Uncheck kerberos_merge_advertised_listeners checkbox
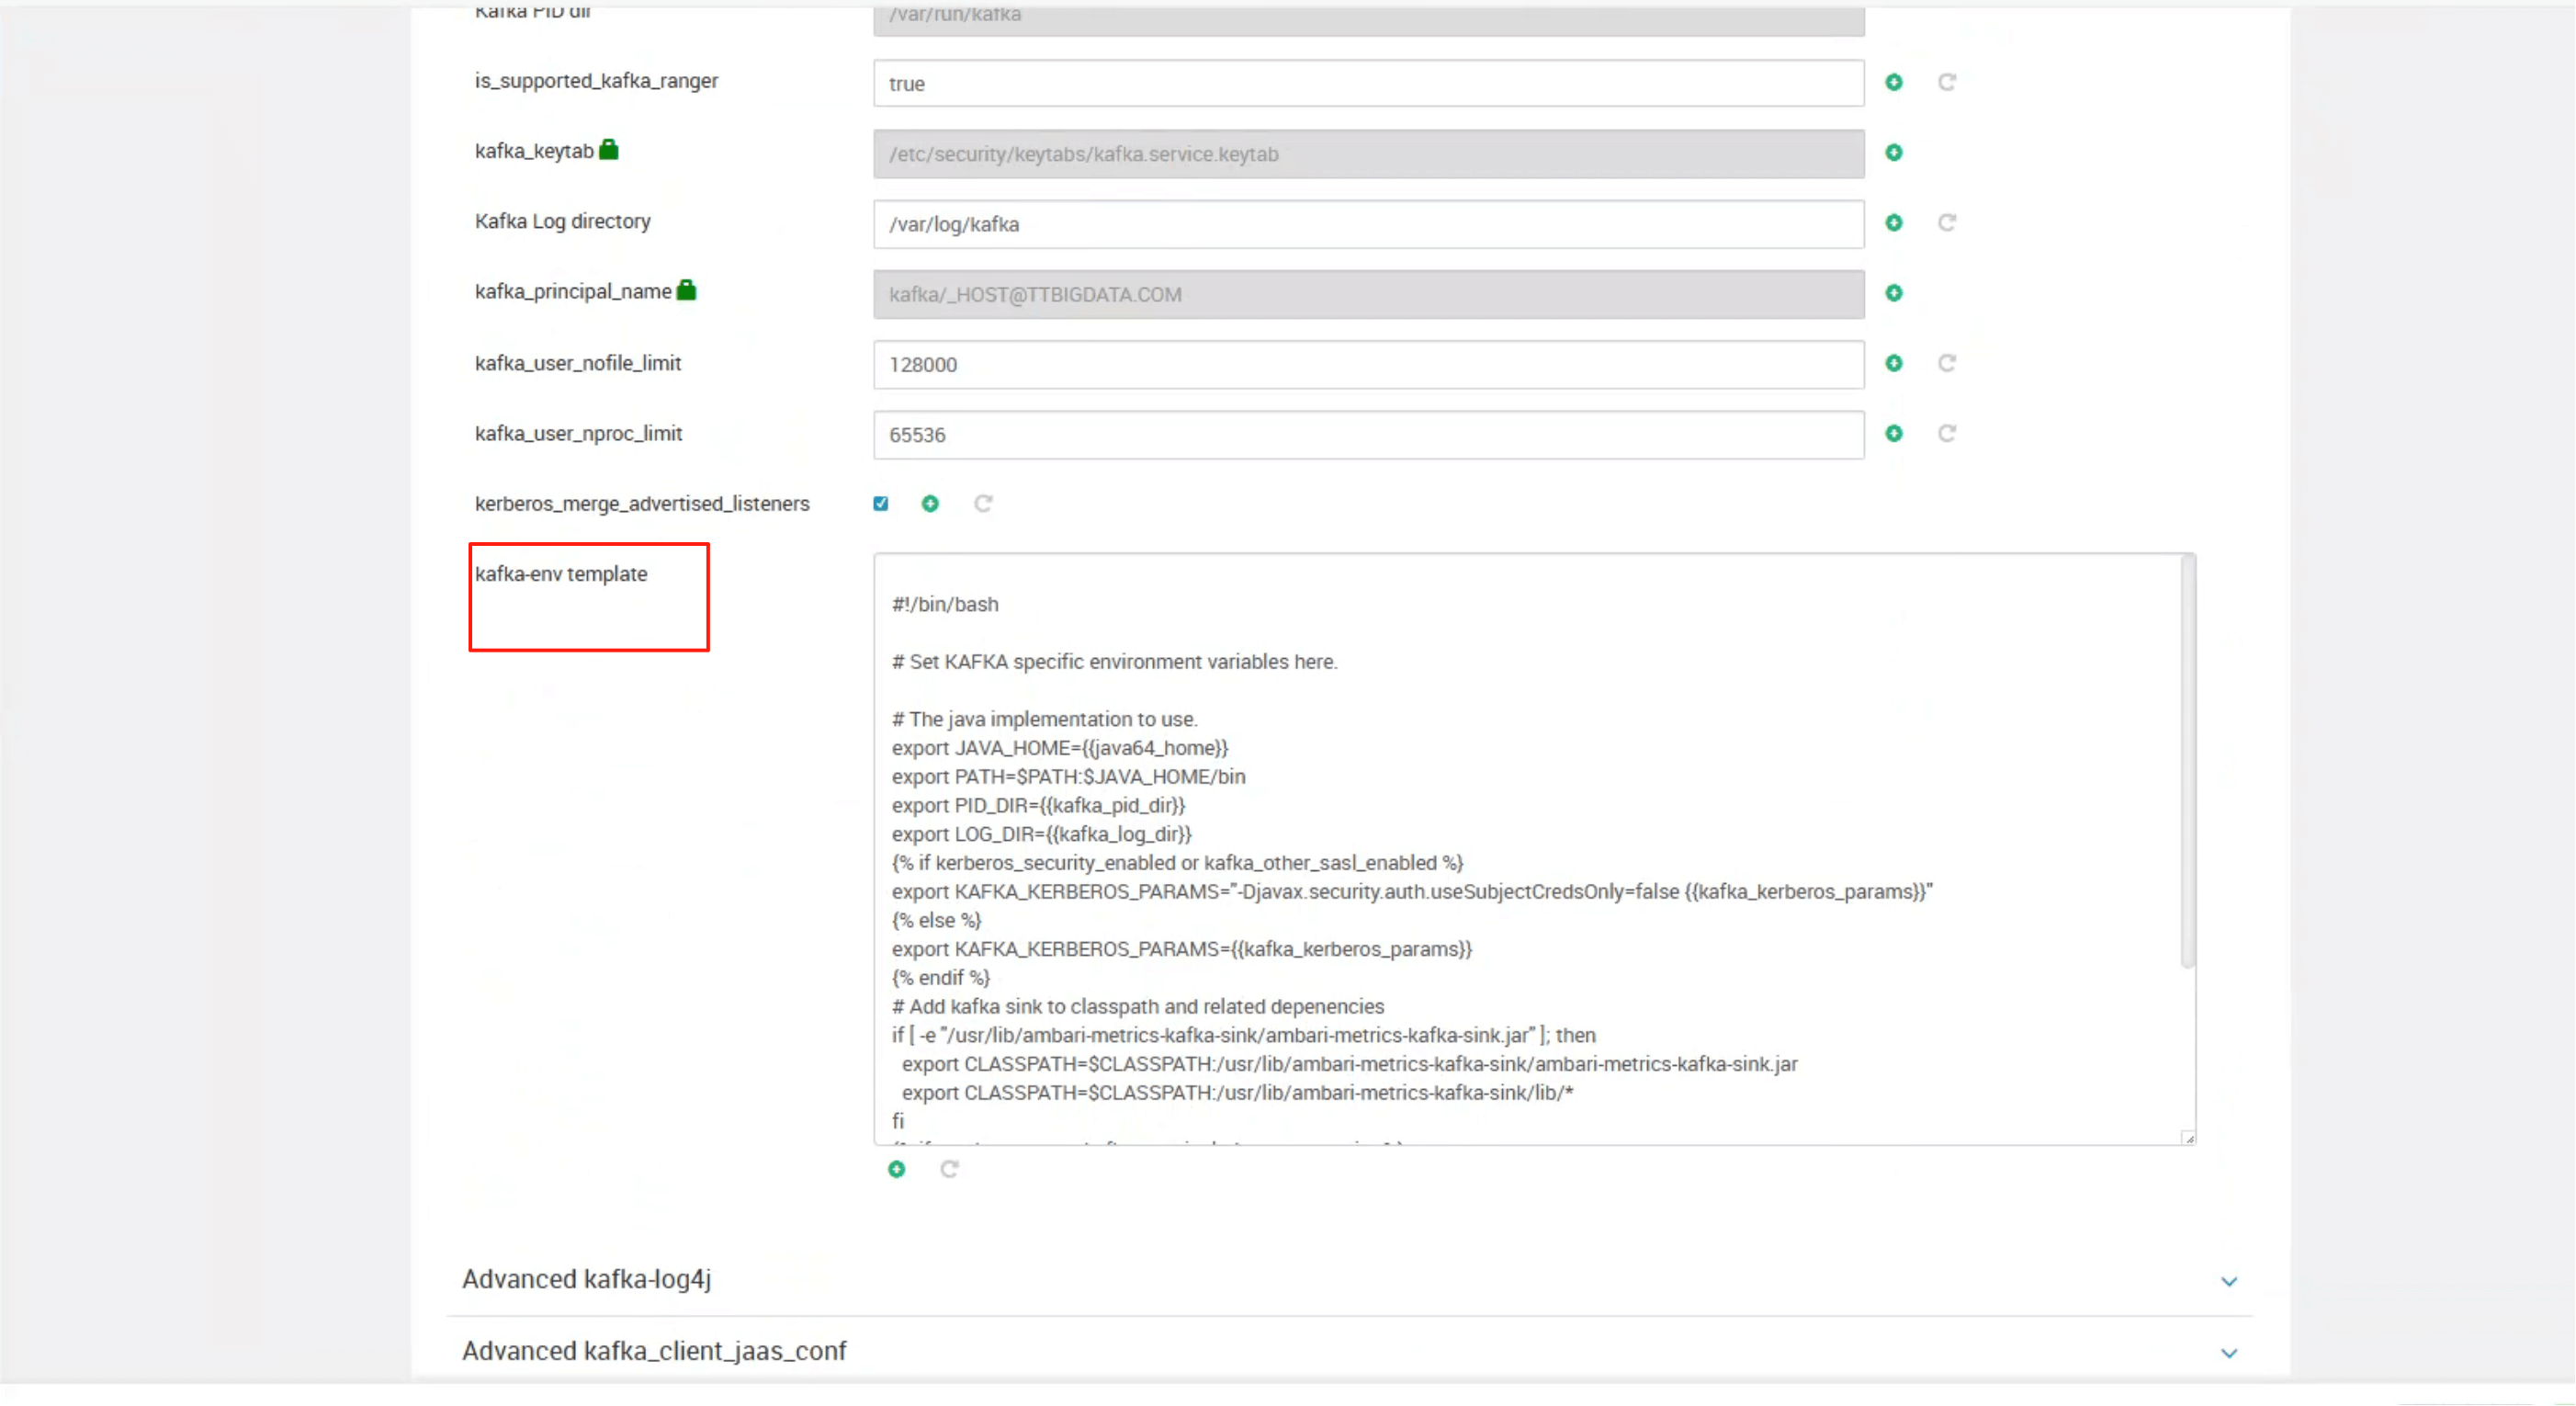The image size is (2576, 1406). pos(880,504)
